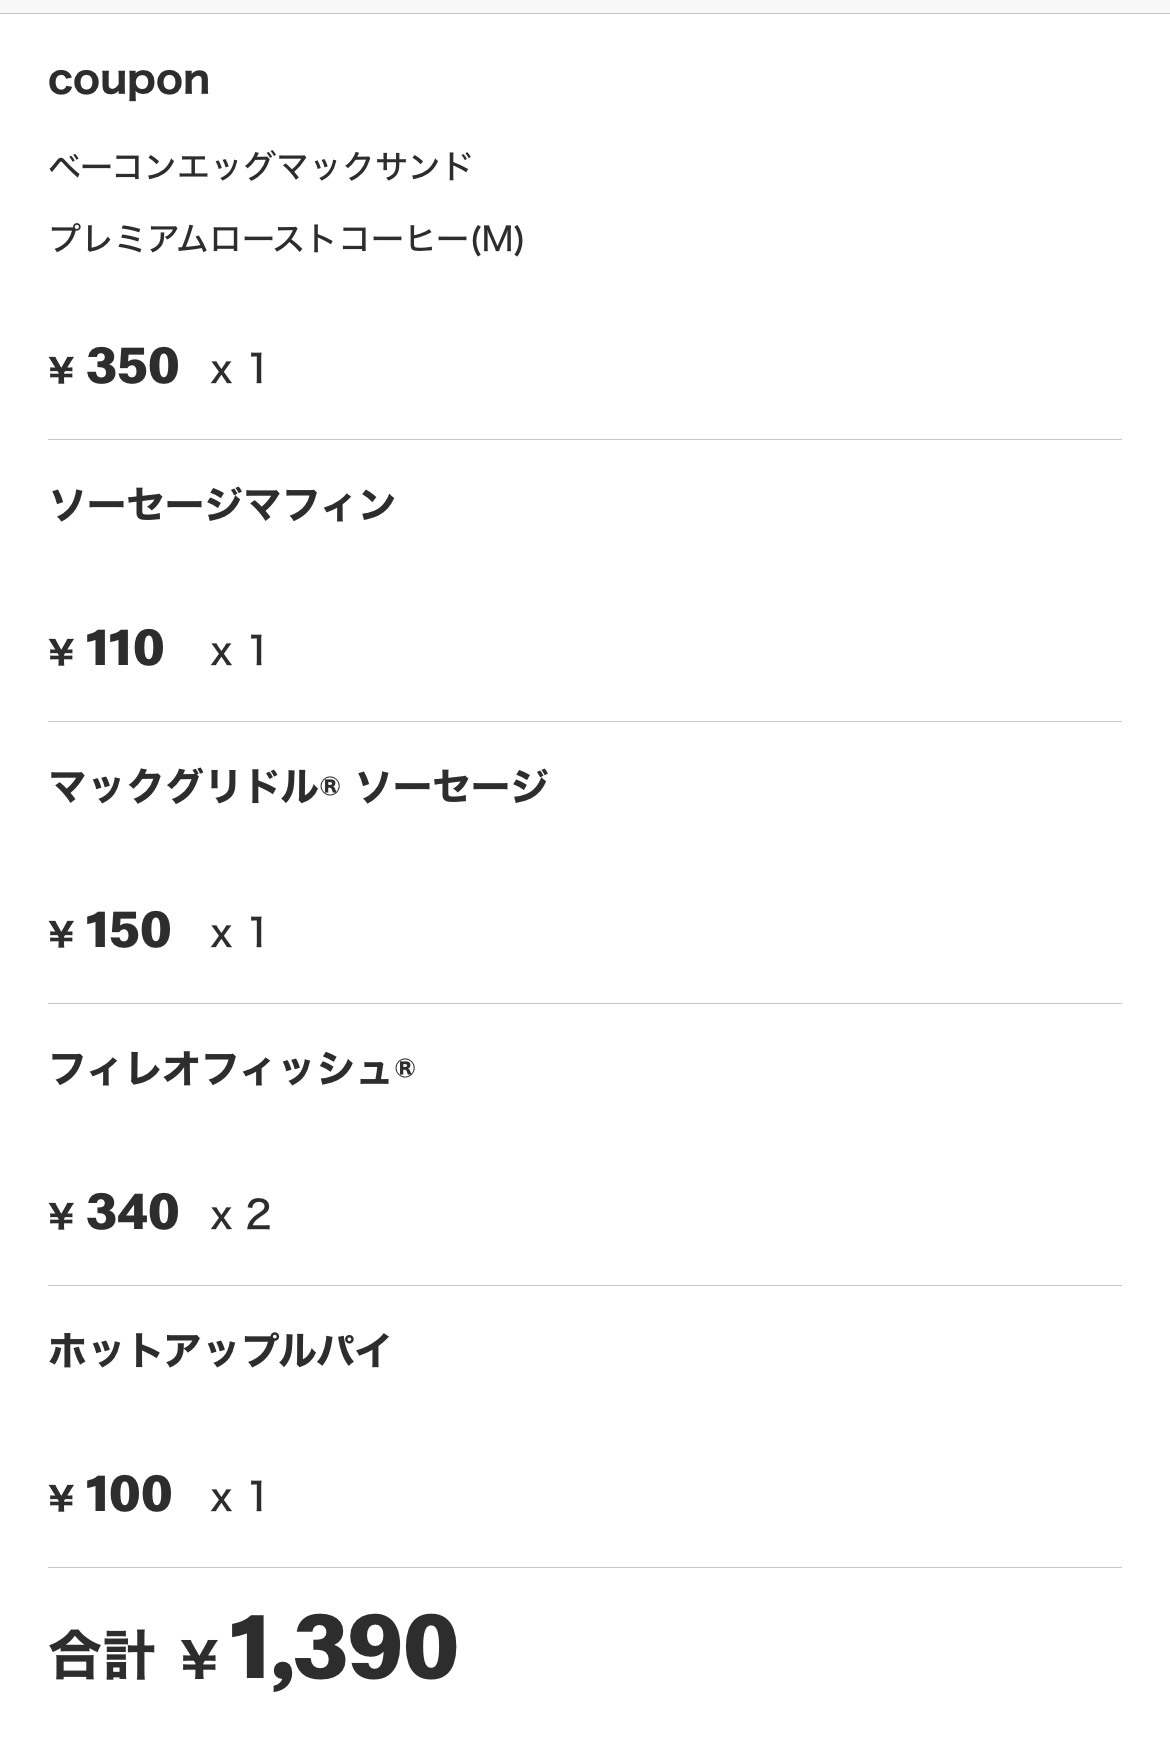The image size is (1170, 1758).
Task: Tap quantity x 1 beside ¥110
Action: (x=238, y=652)
